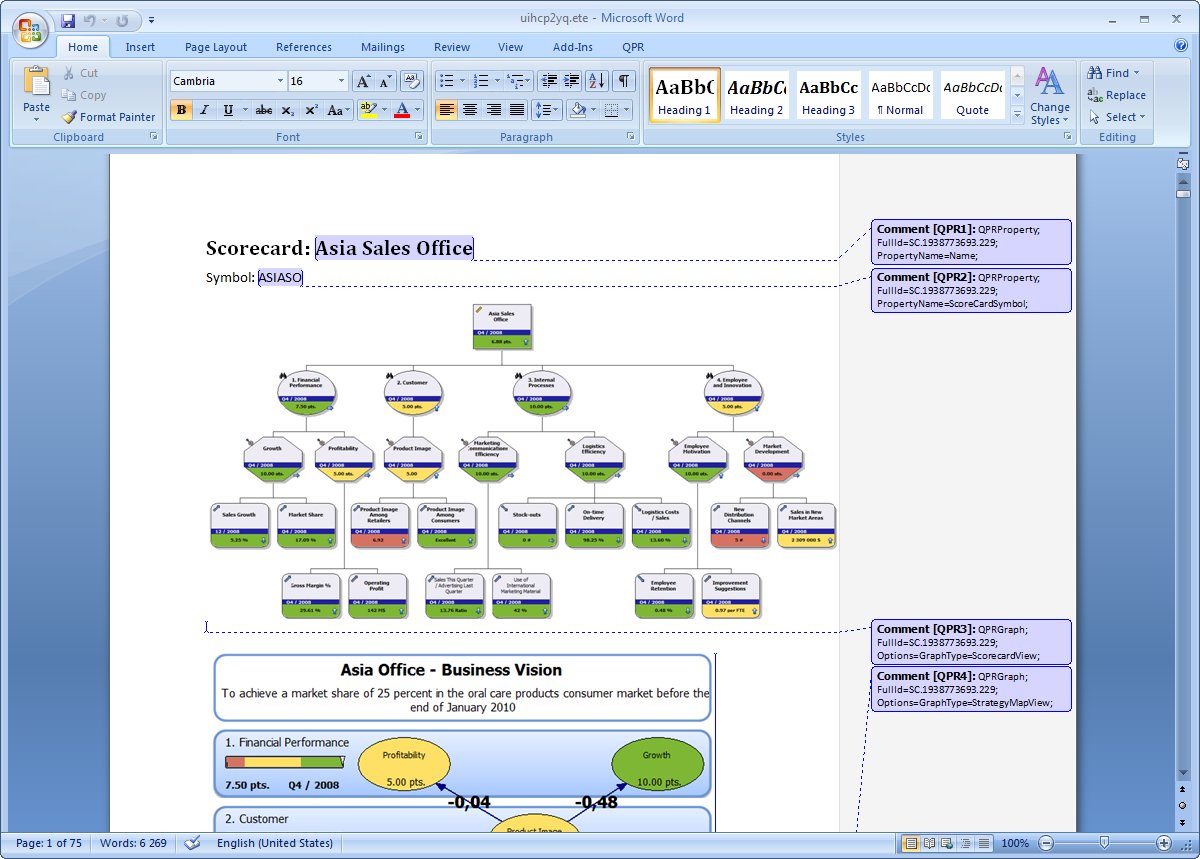1200x859 pixels.
Task: Go to the References tab
Action: [304, 47]
